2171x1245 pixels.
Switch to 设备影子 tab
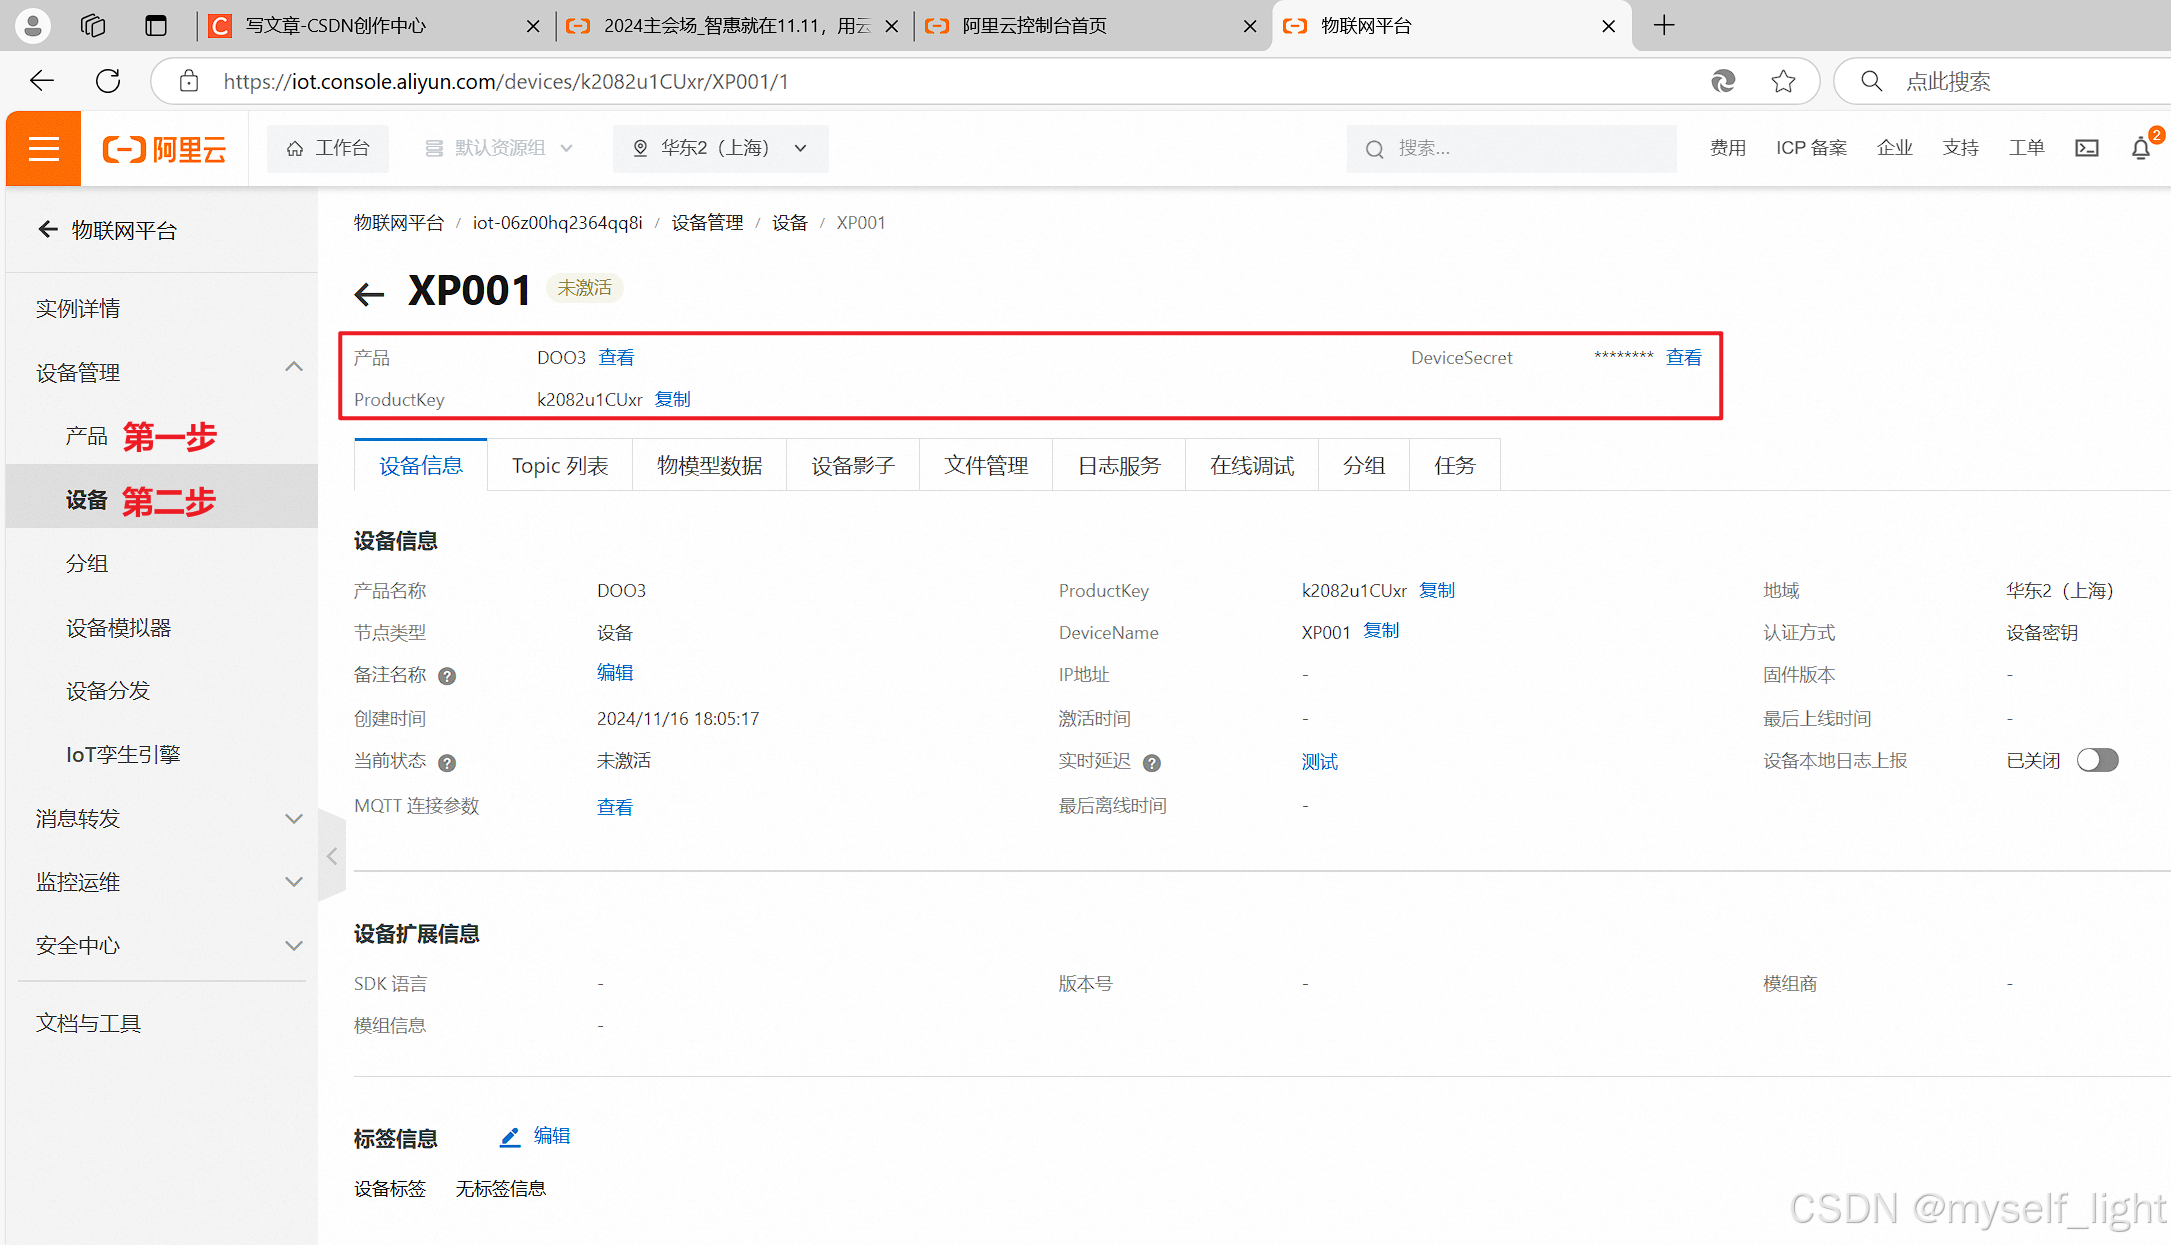pos(853,466)
